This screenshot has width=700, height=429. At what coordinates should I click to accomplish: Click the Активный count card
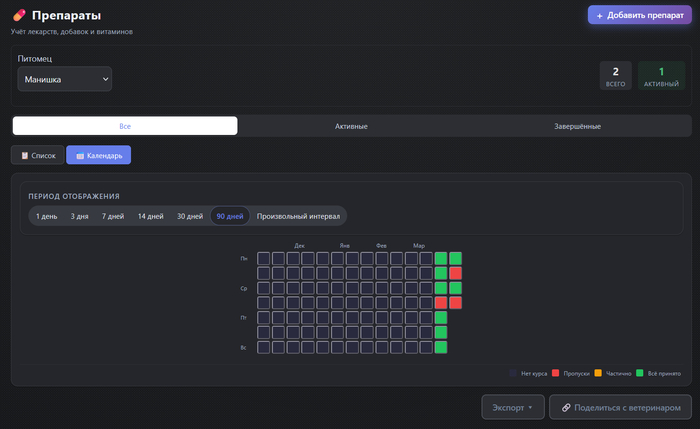coord(661,76)
